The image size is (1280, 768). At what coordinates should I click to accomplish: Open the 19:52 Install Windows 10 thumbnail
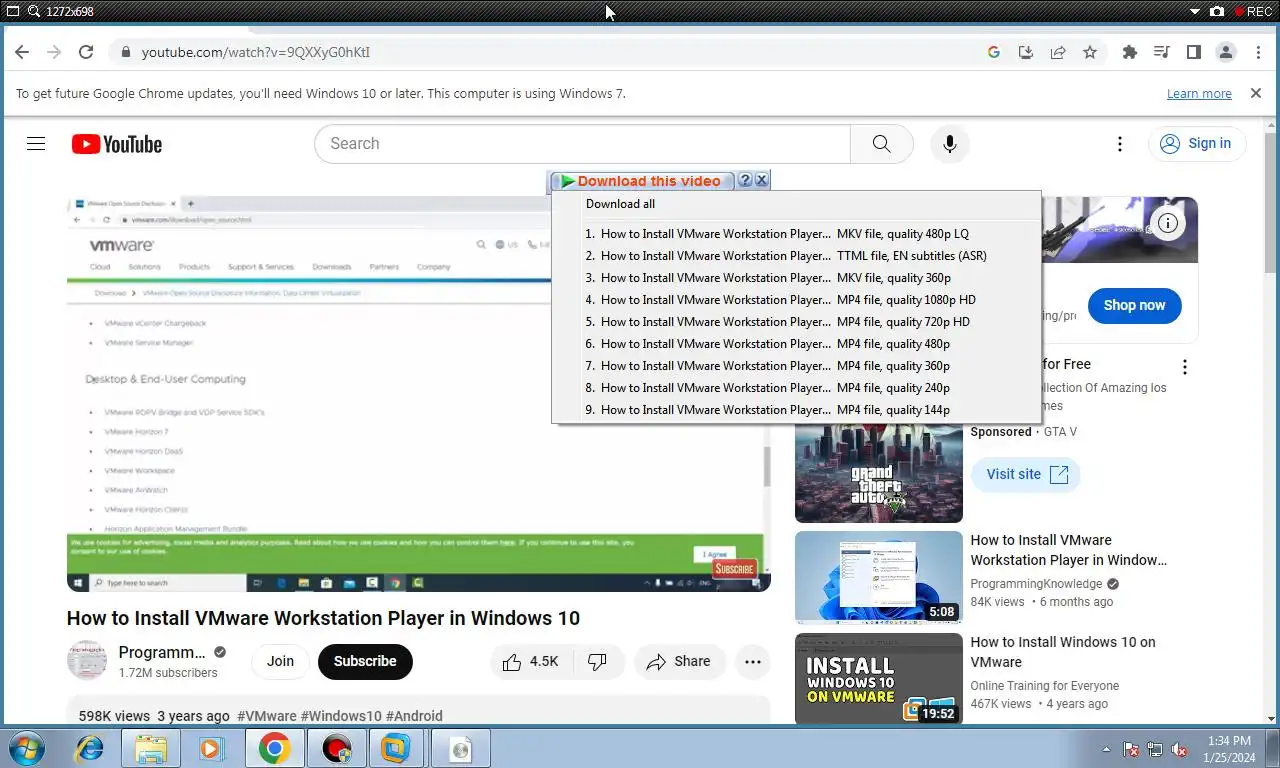point(878,678)
